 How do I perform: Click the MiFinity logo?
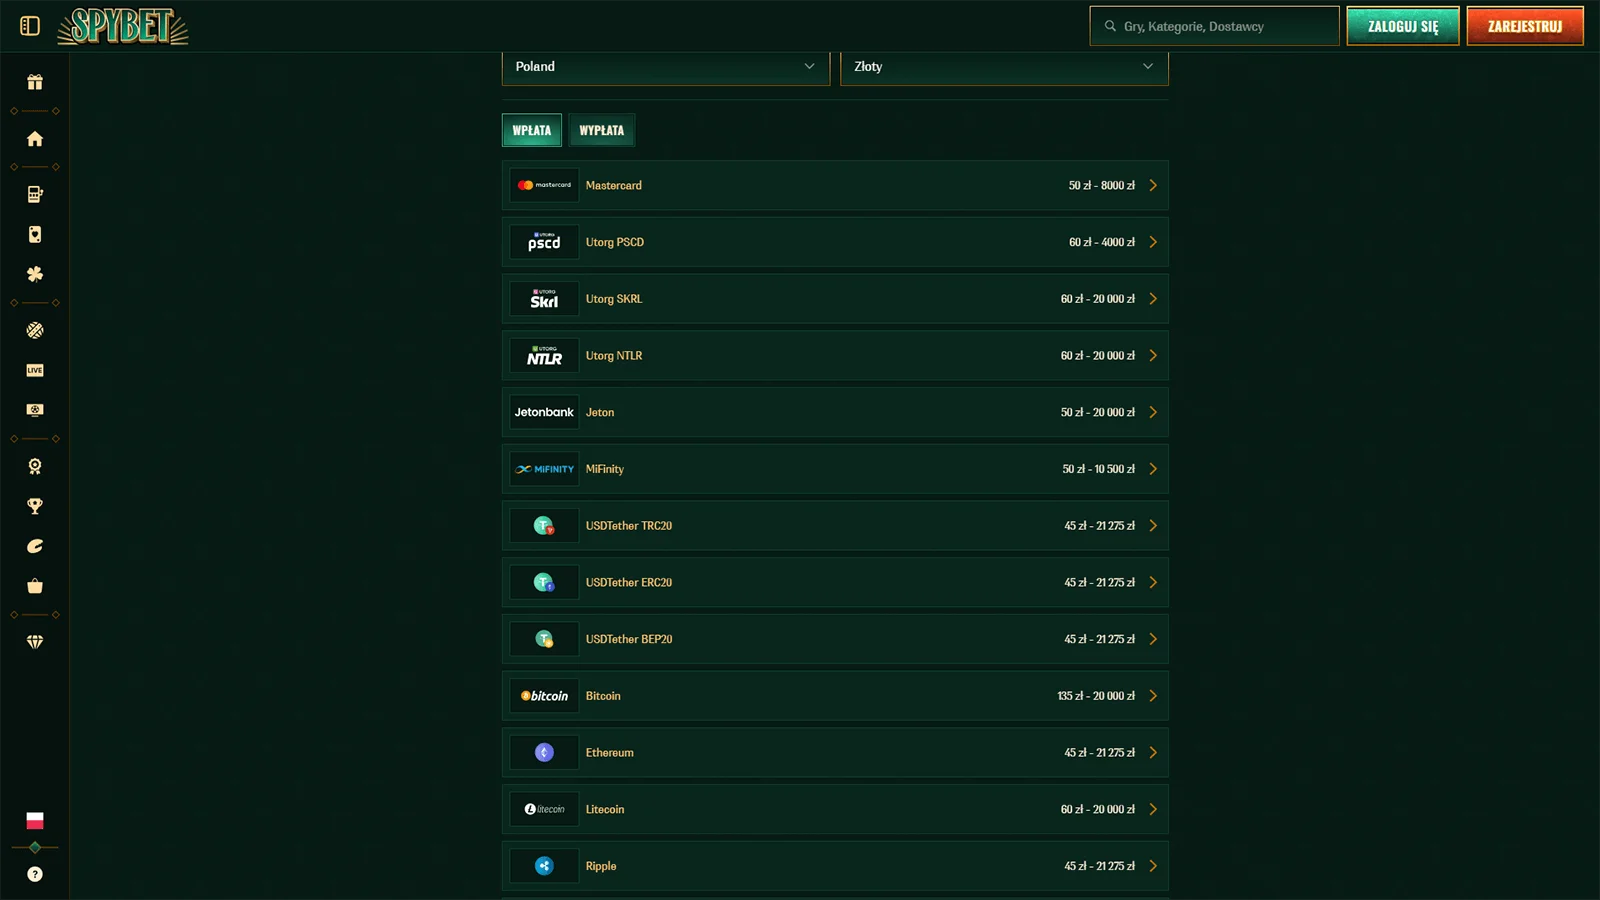pyautogui.click(x=544, y=469)
